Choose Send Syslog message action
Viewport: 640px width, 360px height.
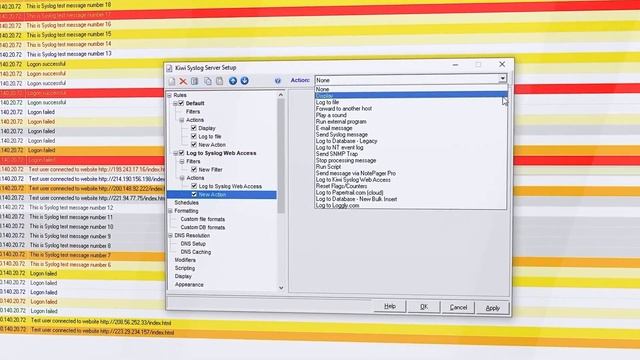point(411,135)
